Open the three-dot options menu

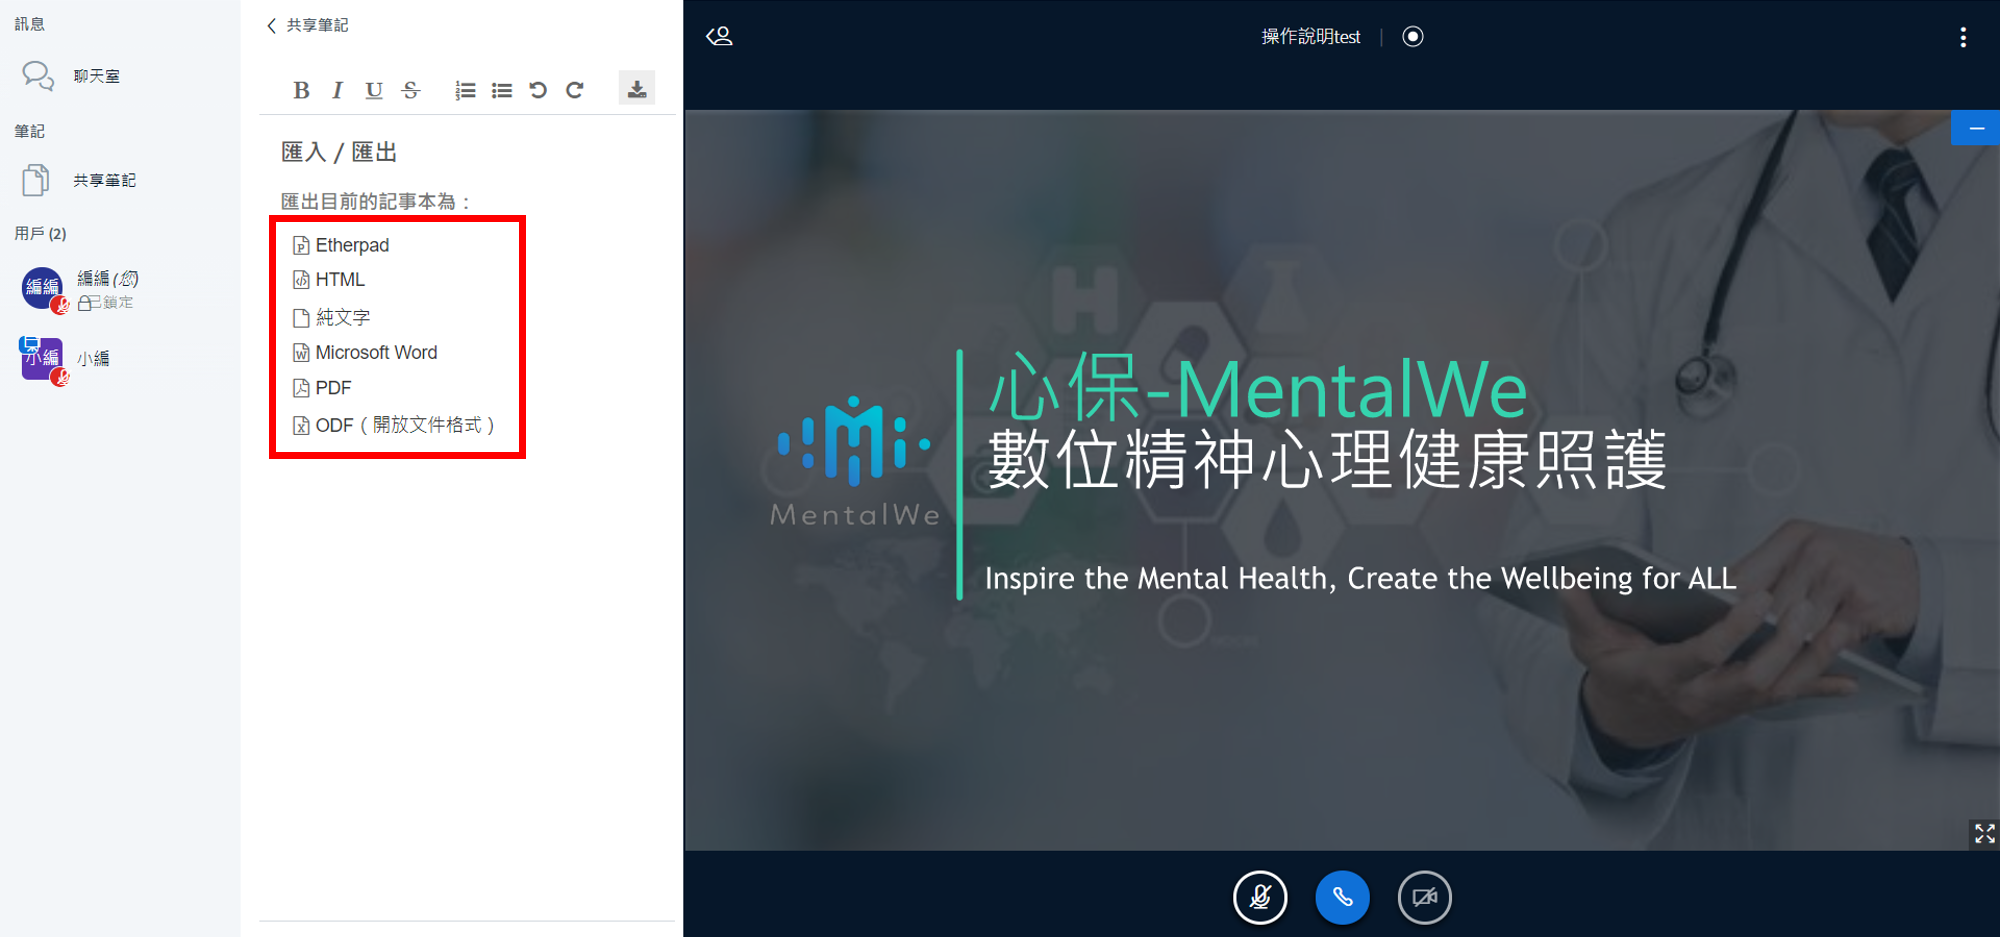(1963, 37)
